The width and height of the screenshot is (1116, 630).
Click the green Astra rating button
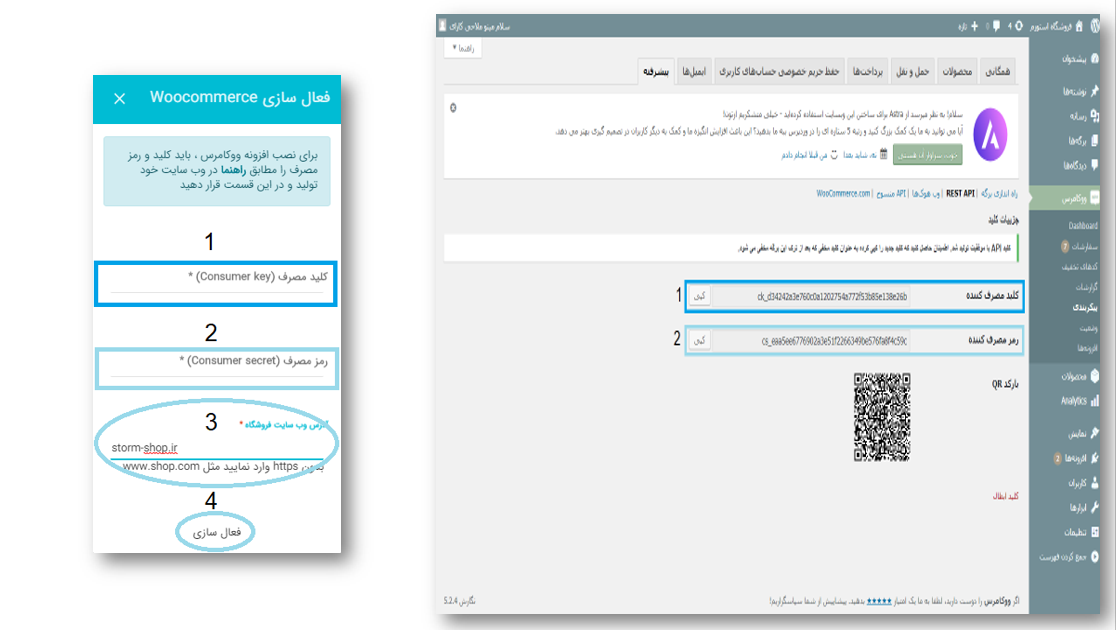927,155
